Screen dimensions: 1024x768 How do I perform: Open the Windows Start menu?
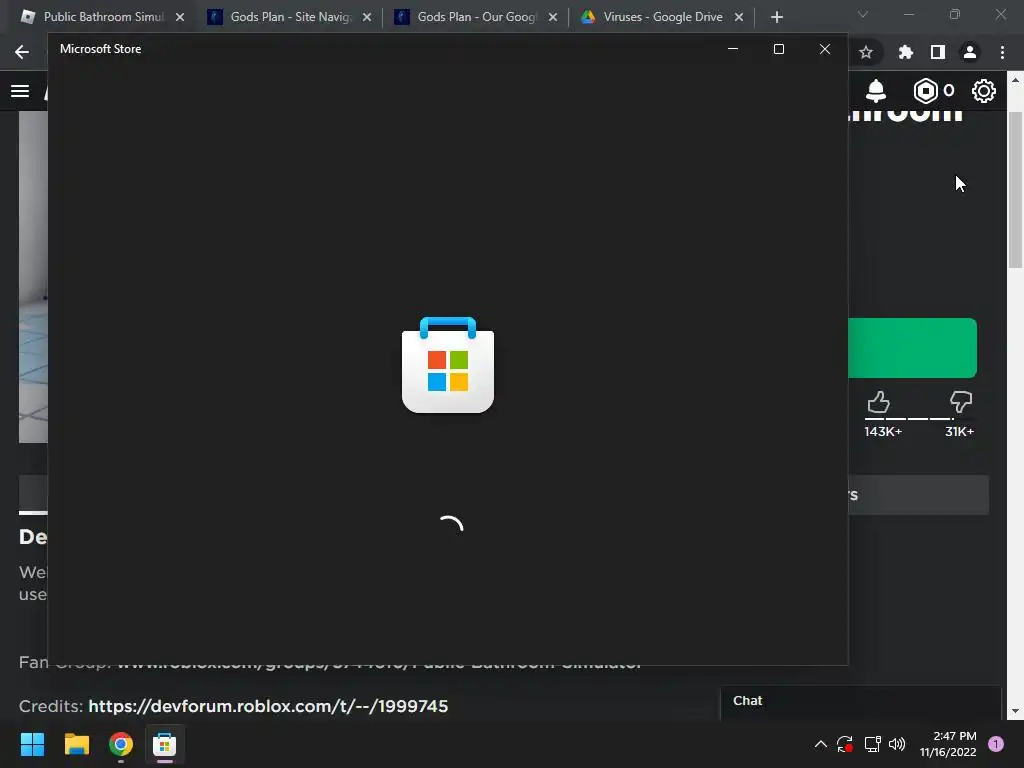[32, 744]
